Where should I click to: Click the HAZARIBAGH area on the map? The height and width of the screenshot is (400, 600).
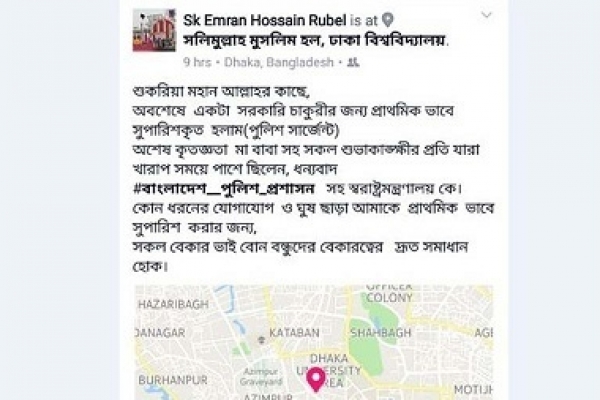point(173,305)
